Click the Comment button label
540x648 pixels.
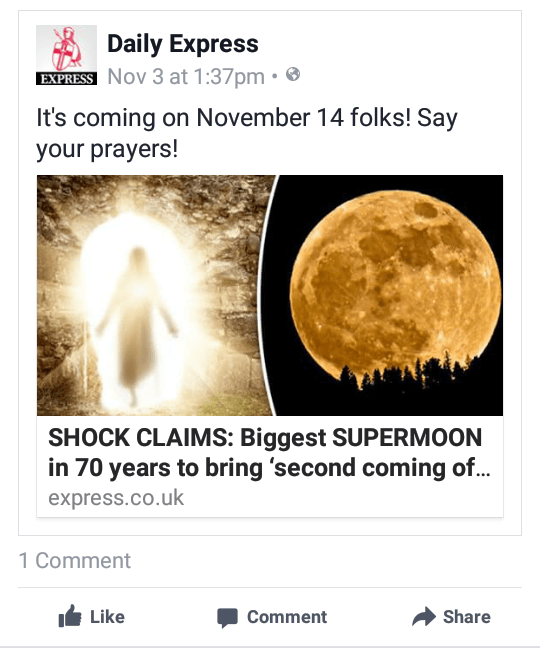point(287,617)
